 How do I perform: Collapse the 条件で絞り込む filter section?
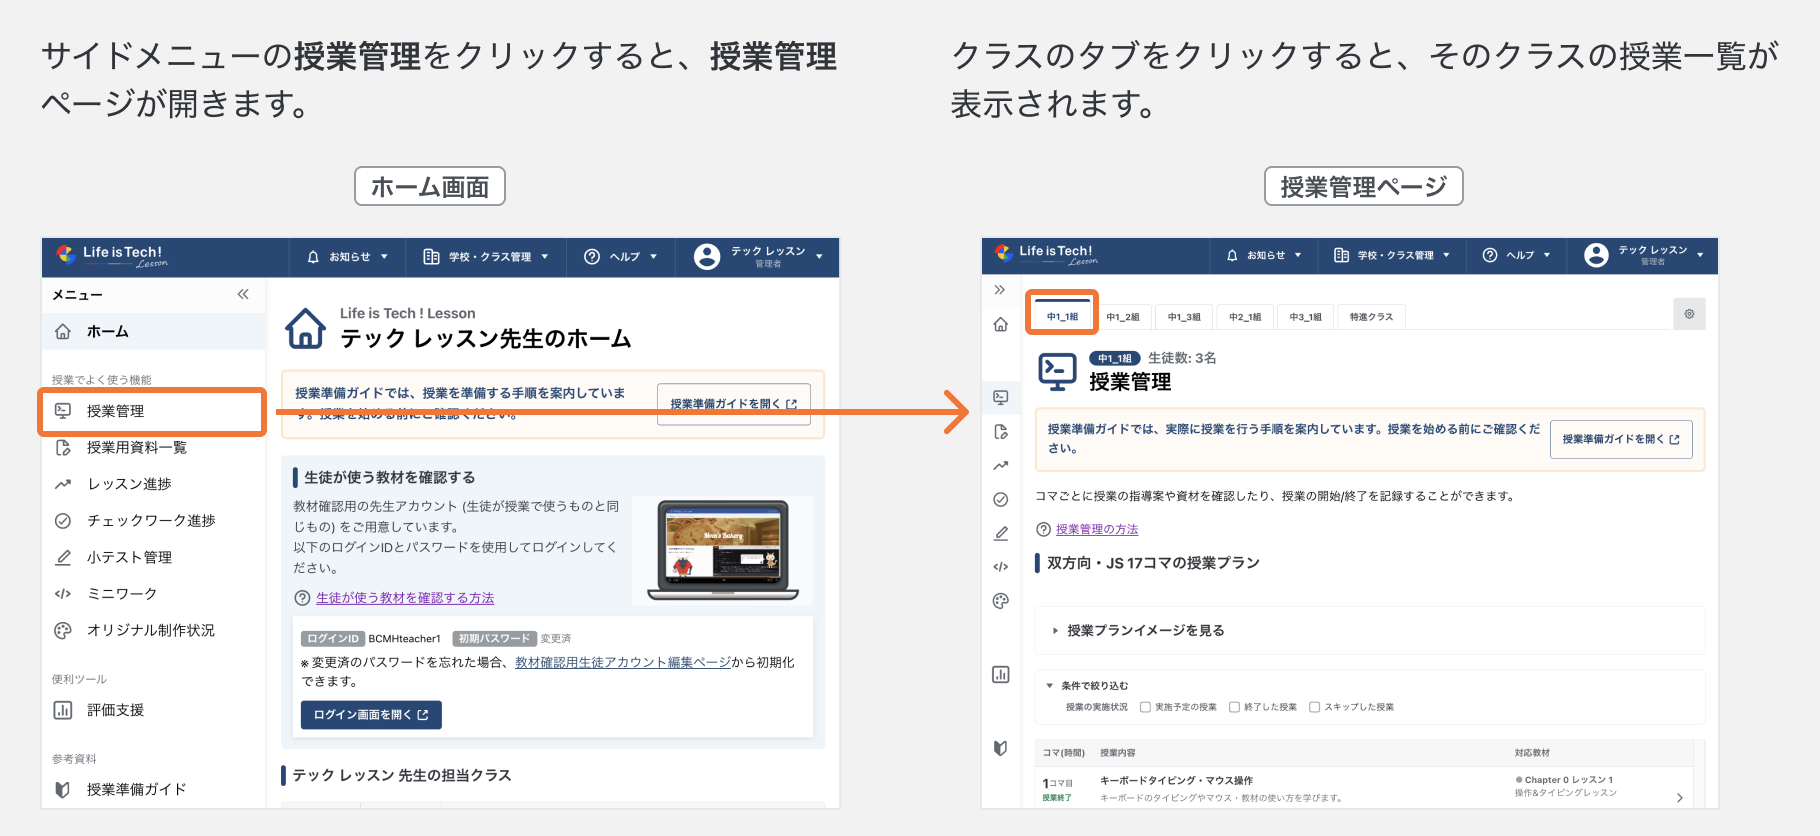pyautogui.click(x=1087, y=686)
